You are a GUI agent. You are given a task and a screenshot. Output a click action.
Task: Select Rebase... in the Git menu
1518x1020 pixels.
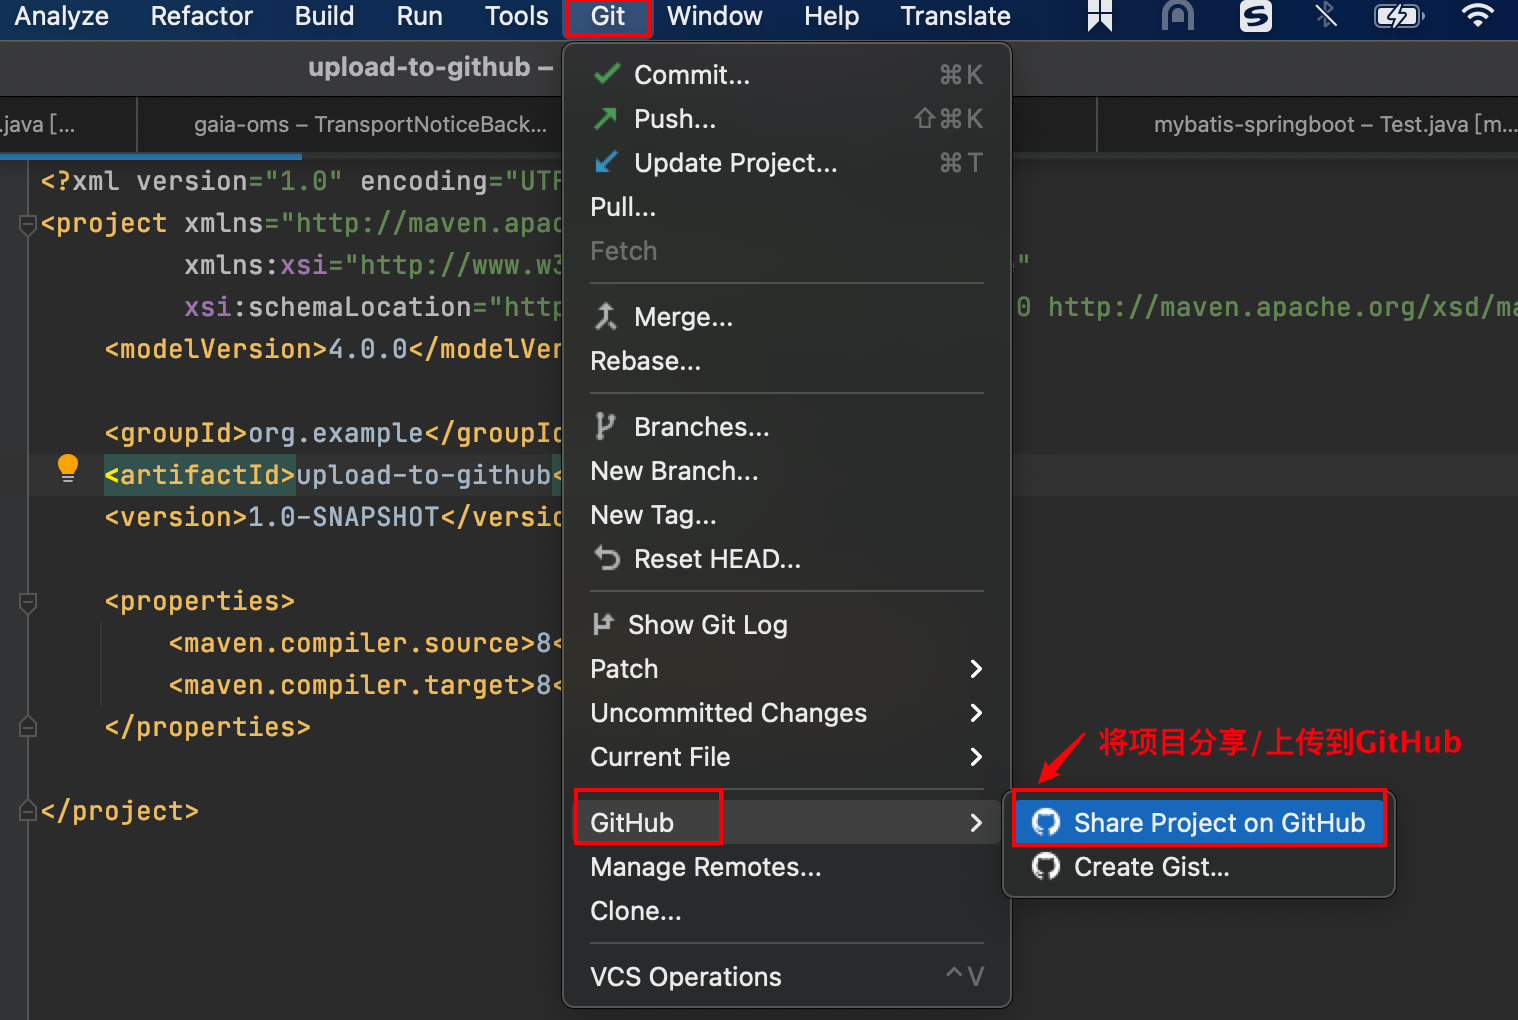coord(787,361)
